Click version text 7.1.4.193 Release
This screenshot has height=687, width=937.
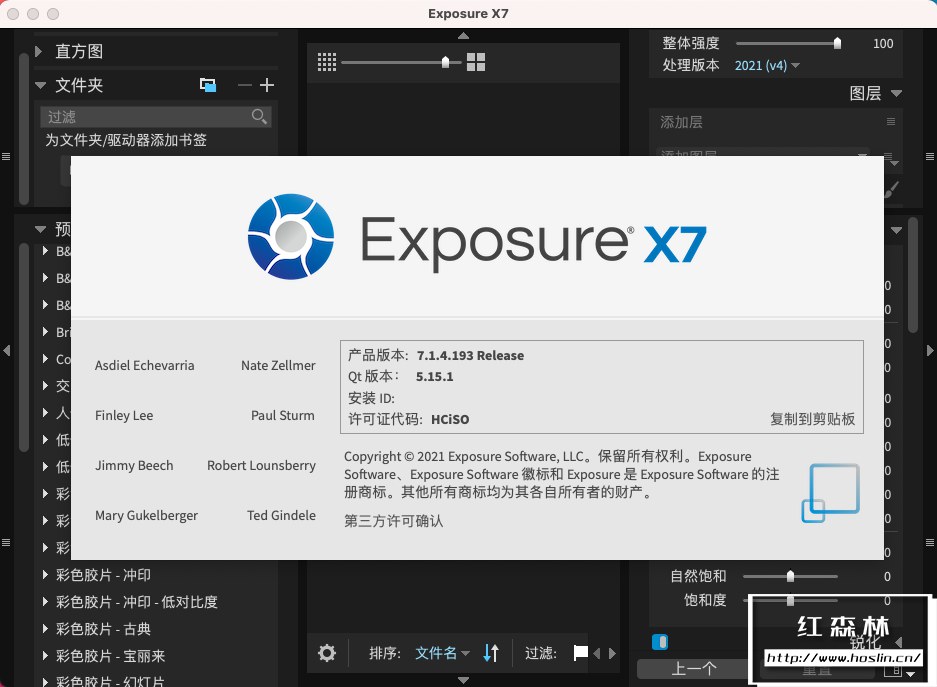coord(470,355)
